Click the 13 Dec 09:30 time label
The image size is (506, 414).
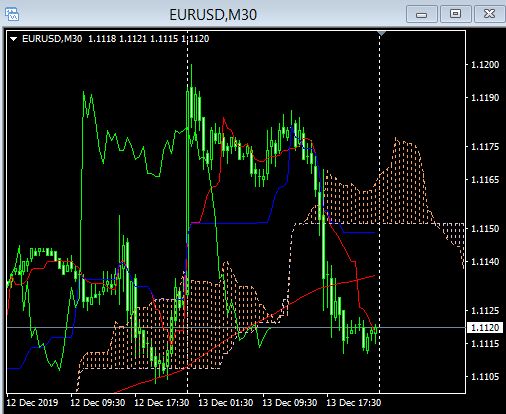[x=290, y=403]
